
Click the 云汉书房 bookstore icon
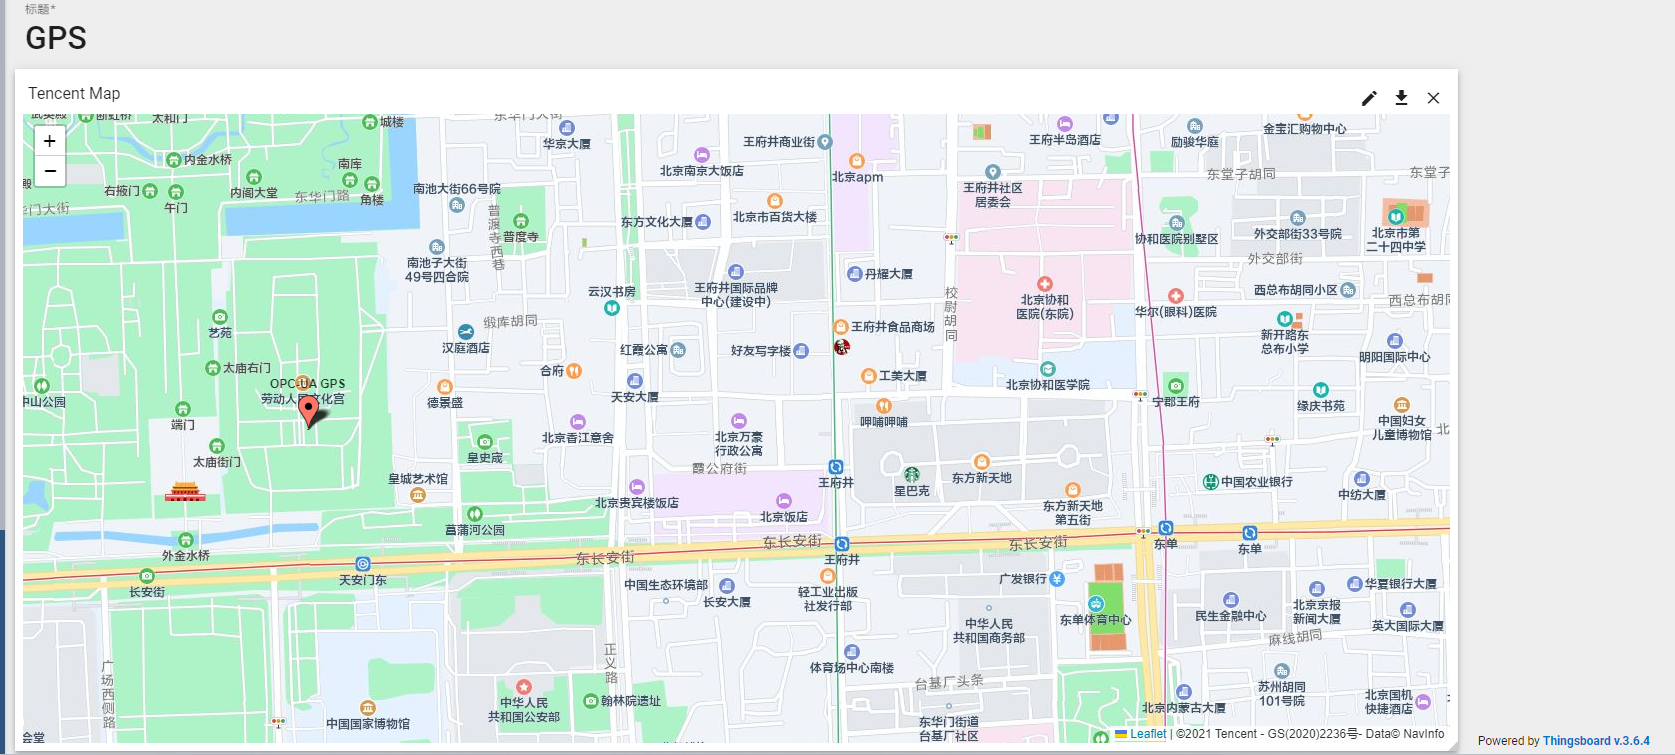(x=612, y=308)
